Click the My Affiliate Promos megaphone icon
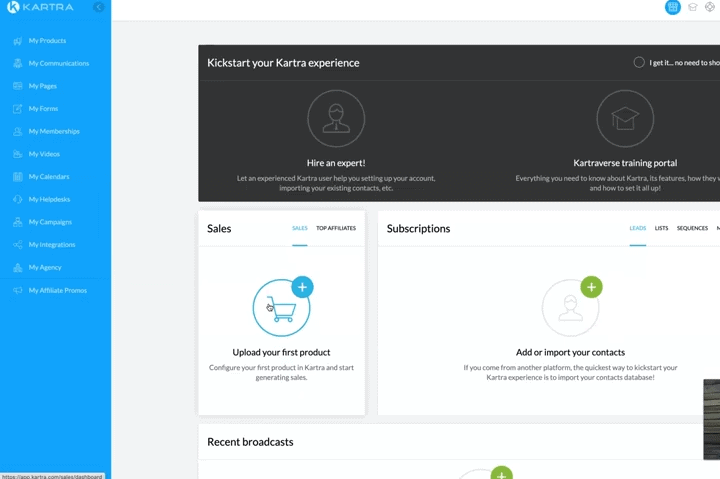720x479 pixels. (17, 290)
